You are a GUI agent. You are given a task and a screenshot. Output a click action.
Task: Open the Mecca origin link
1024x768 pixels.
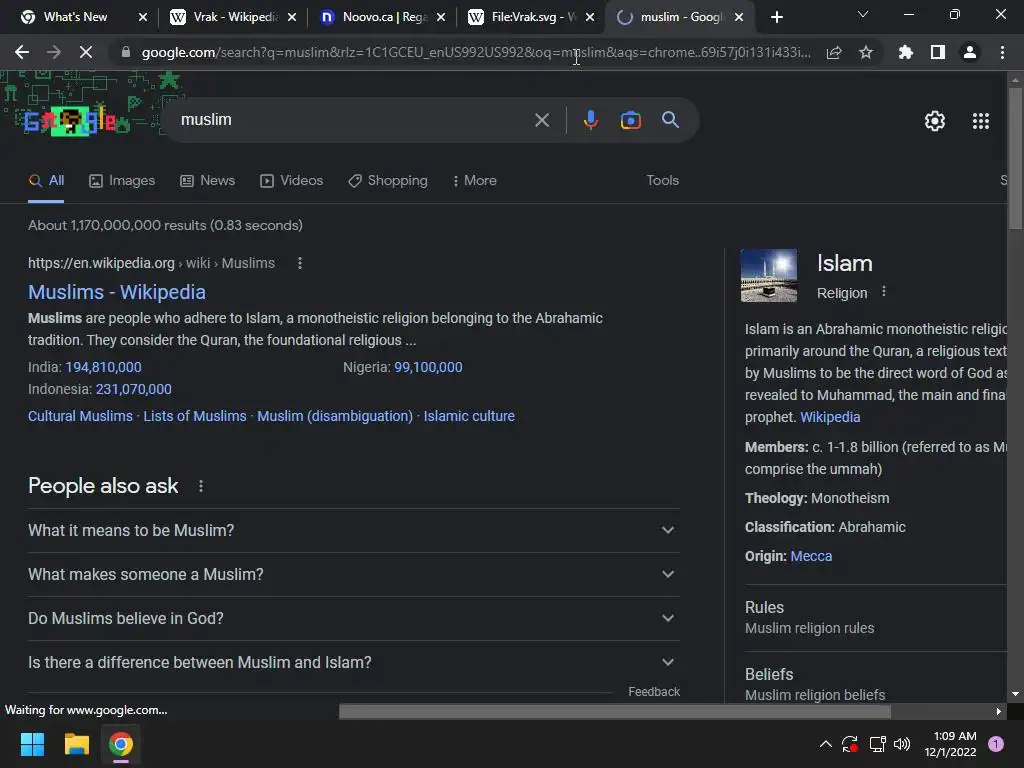811,556
